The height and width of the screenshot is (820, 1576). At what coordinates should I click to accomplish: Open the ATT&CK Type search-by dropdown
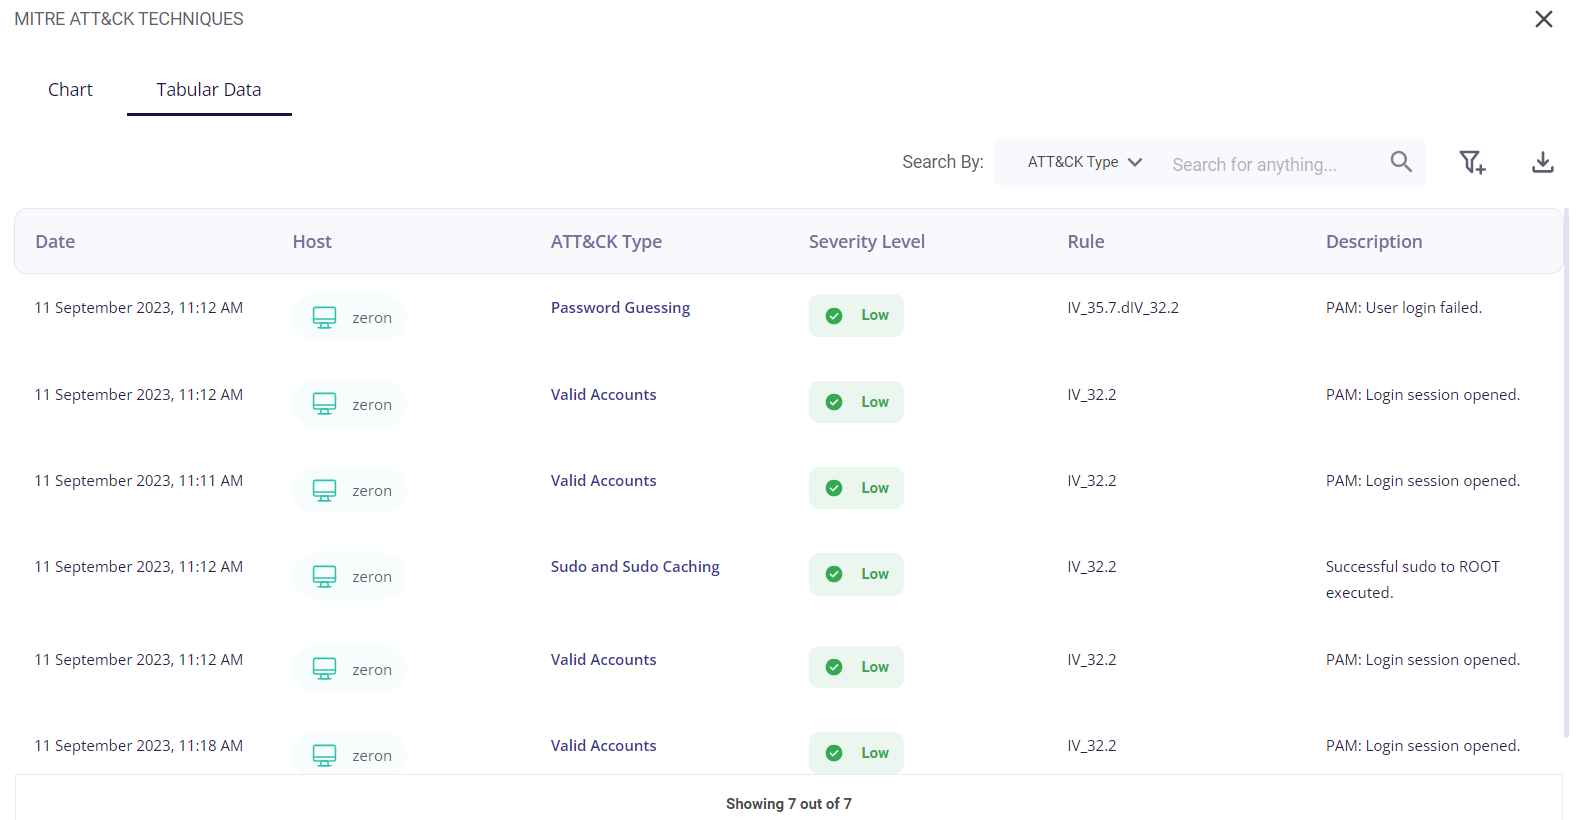tap(1085, 162)
